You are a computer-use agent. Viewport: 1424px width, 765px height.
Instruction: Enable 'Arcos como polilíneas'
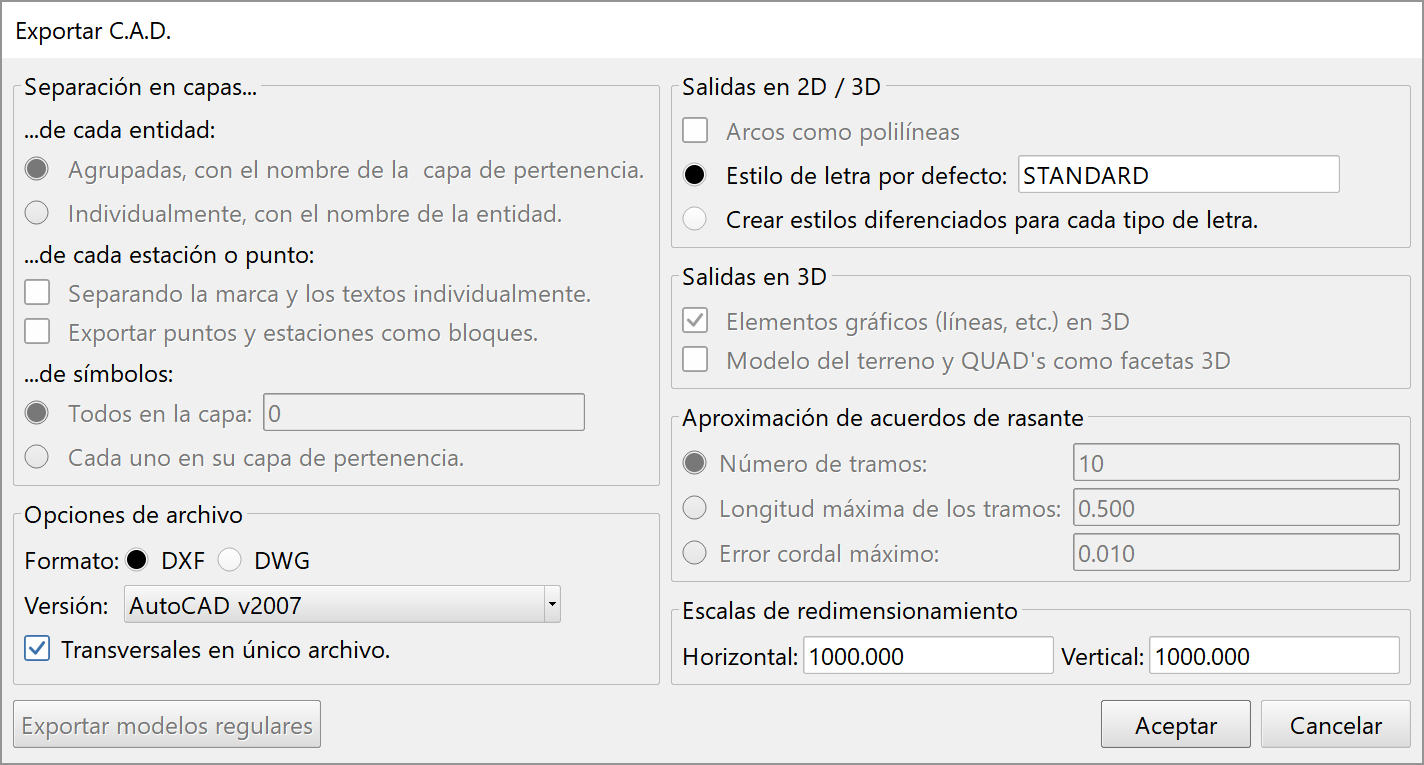click(x=695, y=130)
